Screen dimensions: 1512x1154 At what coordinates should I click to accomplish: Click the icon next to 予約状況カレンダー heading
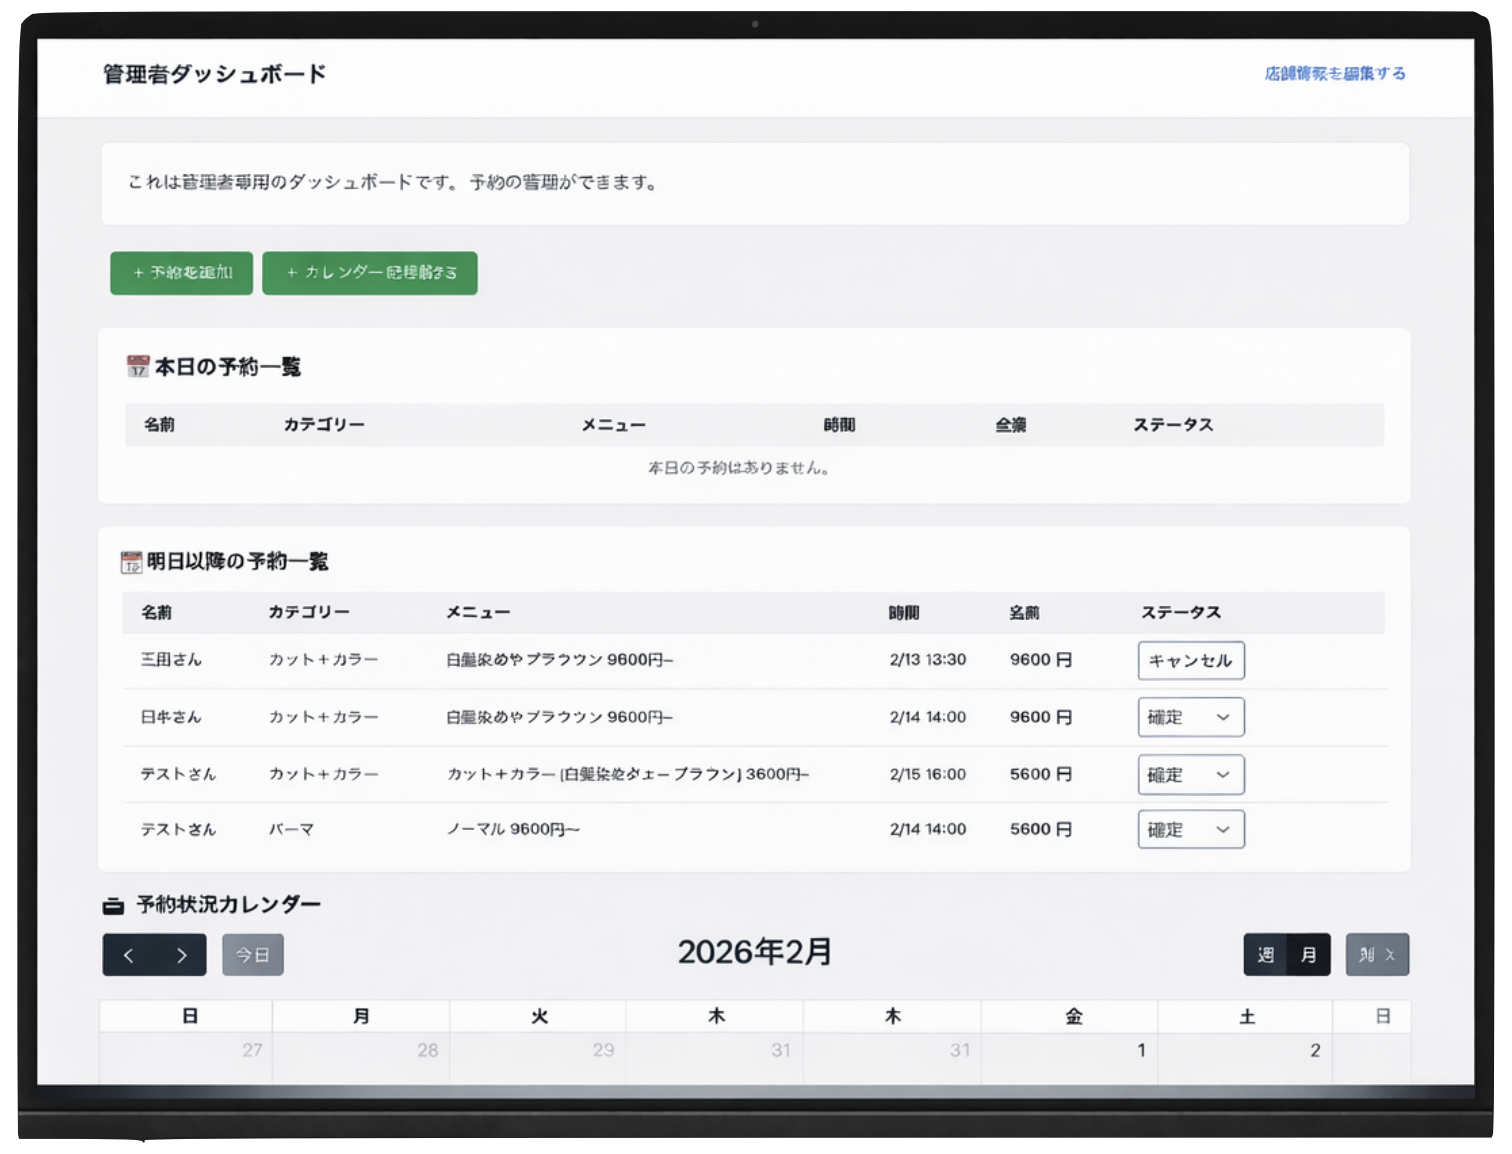pos(112,904)
